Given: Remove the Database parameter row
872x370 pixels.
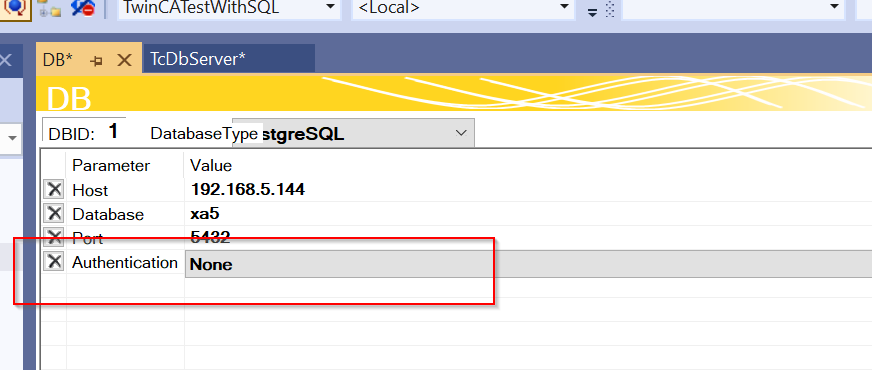Looking at the screenshot, I should (x=54, y=214).
